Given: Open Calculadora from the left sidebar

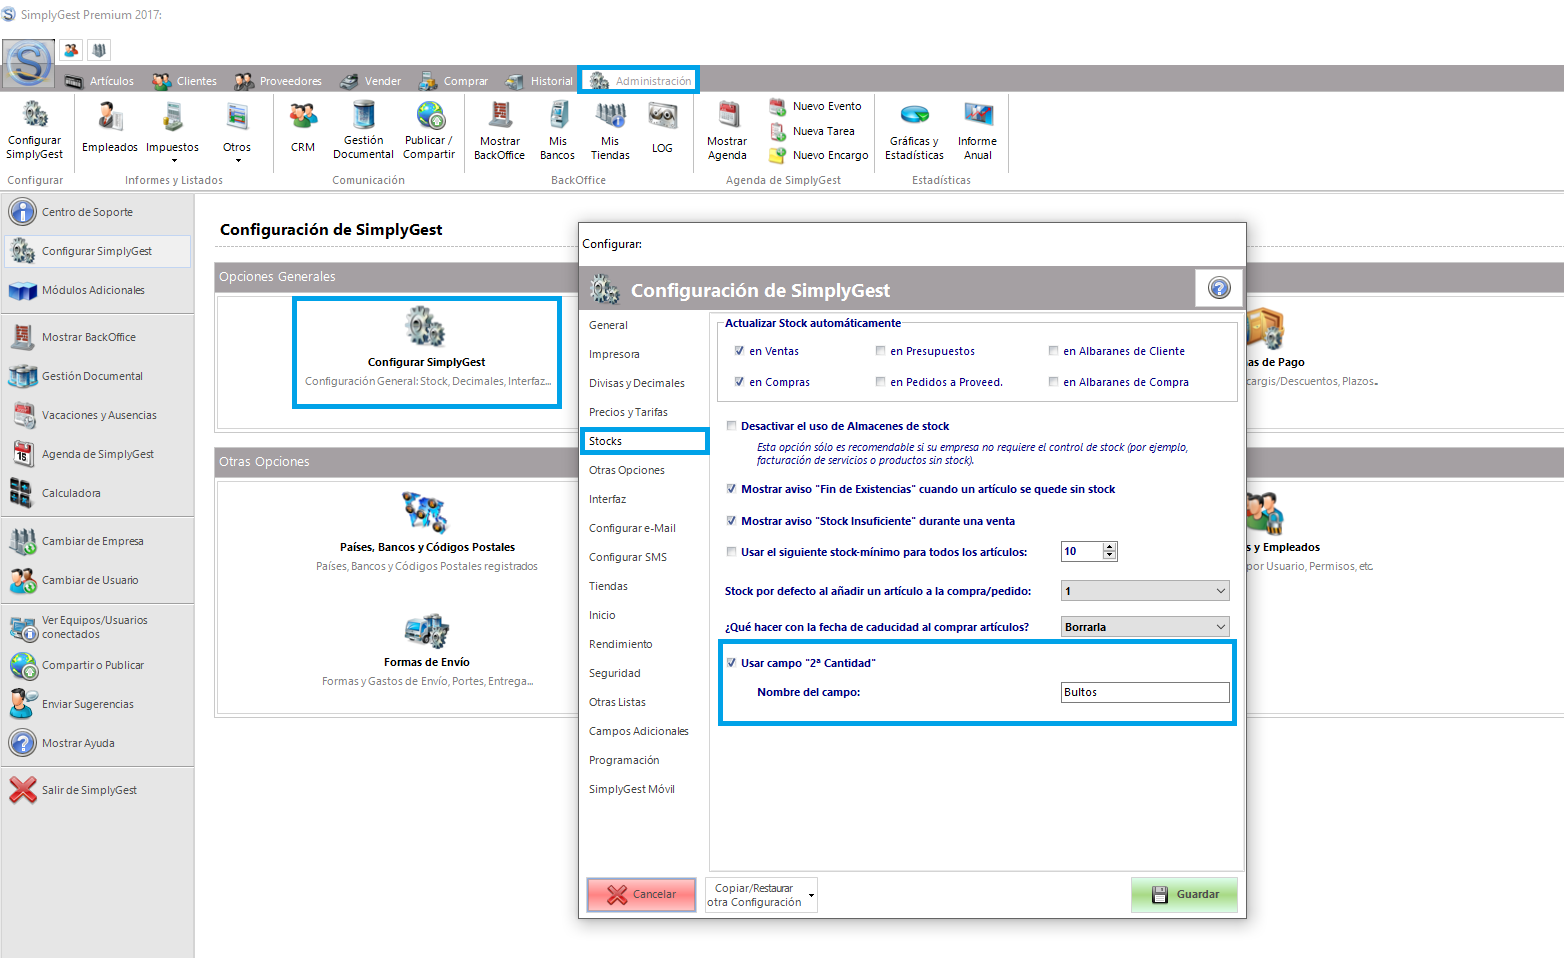Looking at the screenshot, I should 70,493.
